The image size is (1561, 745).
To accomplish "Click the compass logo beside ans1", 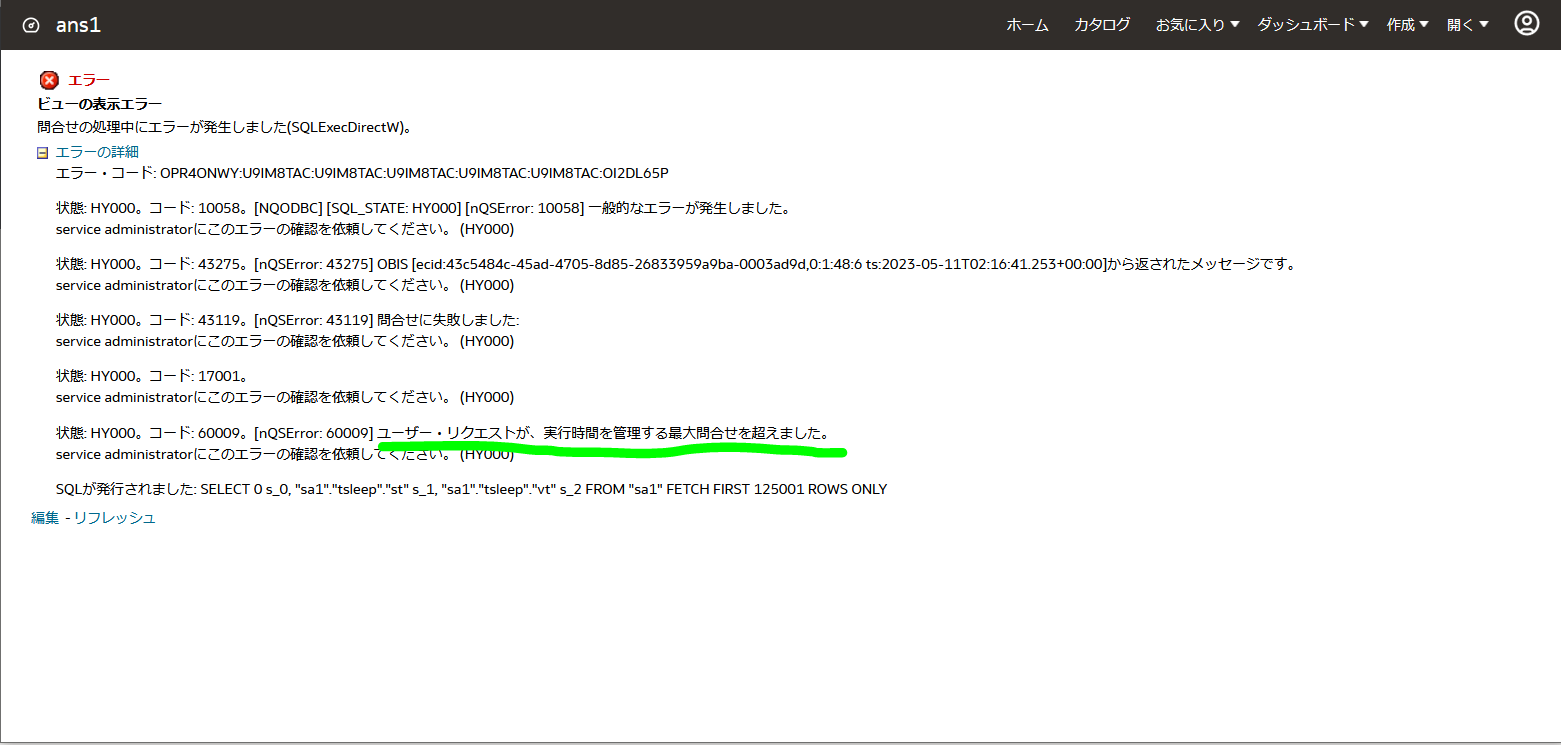I will tap(31, 25).
